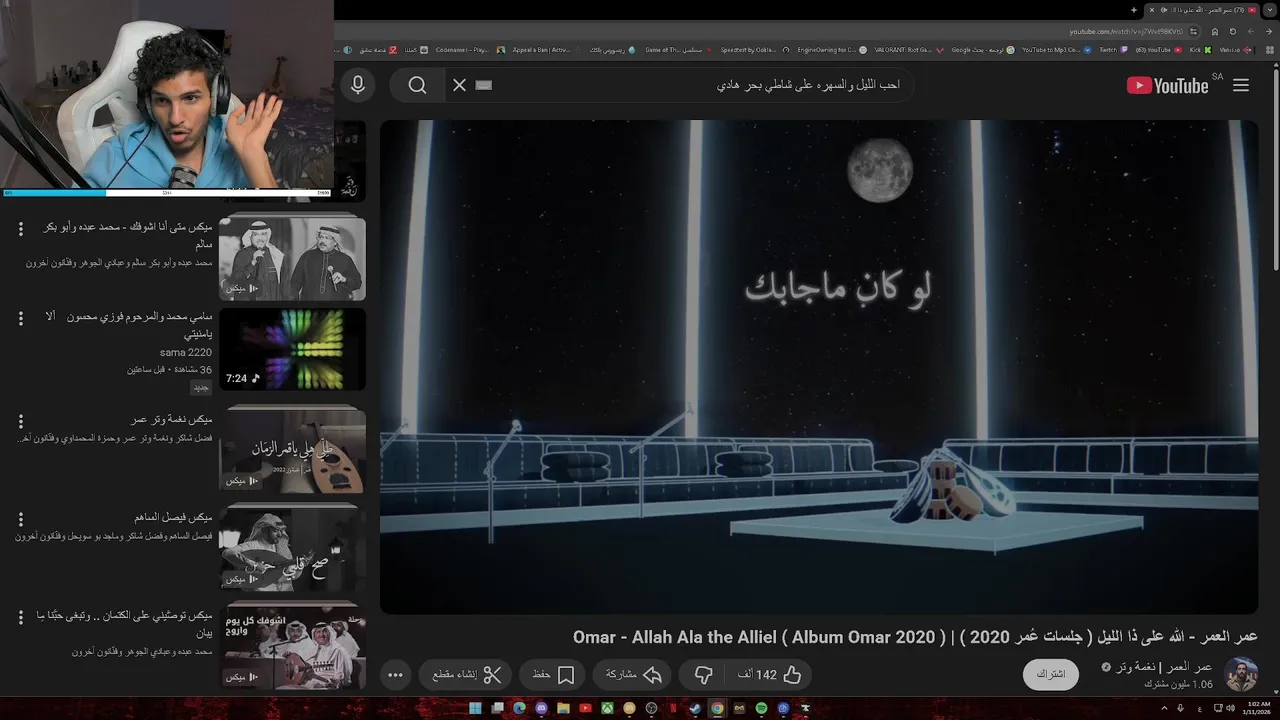
Task: Open the sama 2220 channel name
Action: [x=186, y=352]
